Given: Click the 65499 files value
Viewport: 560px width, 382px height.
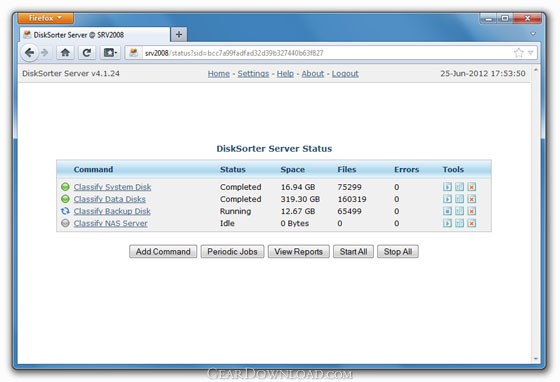Looking at the screenshot, I should pyautogui.click(x=349, y=211).
